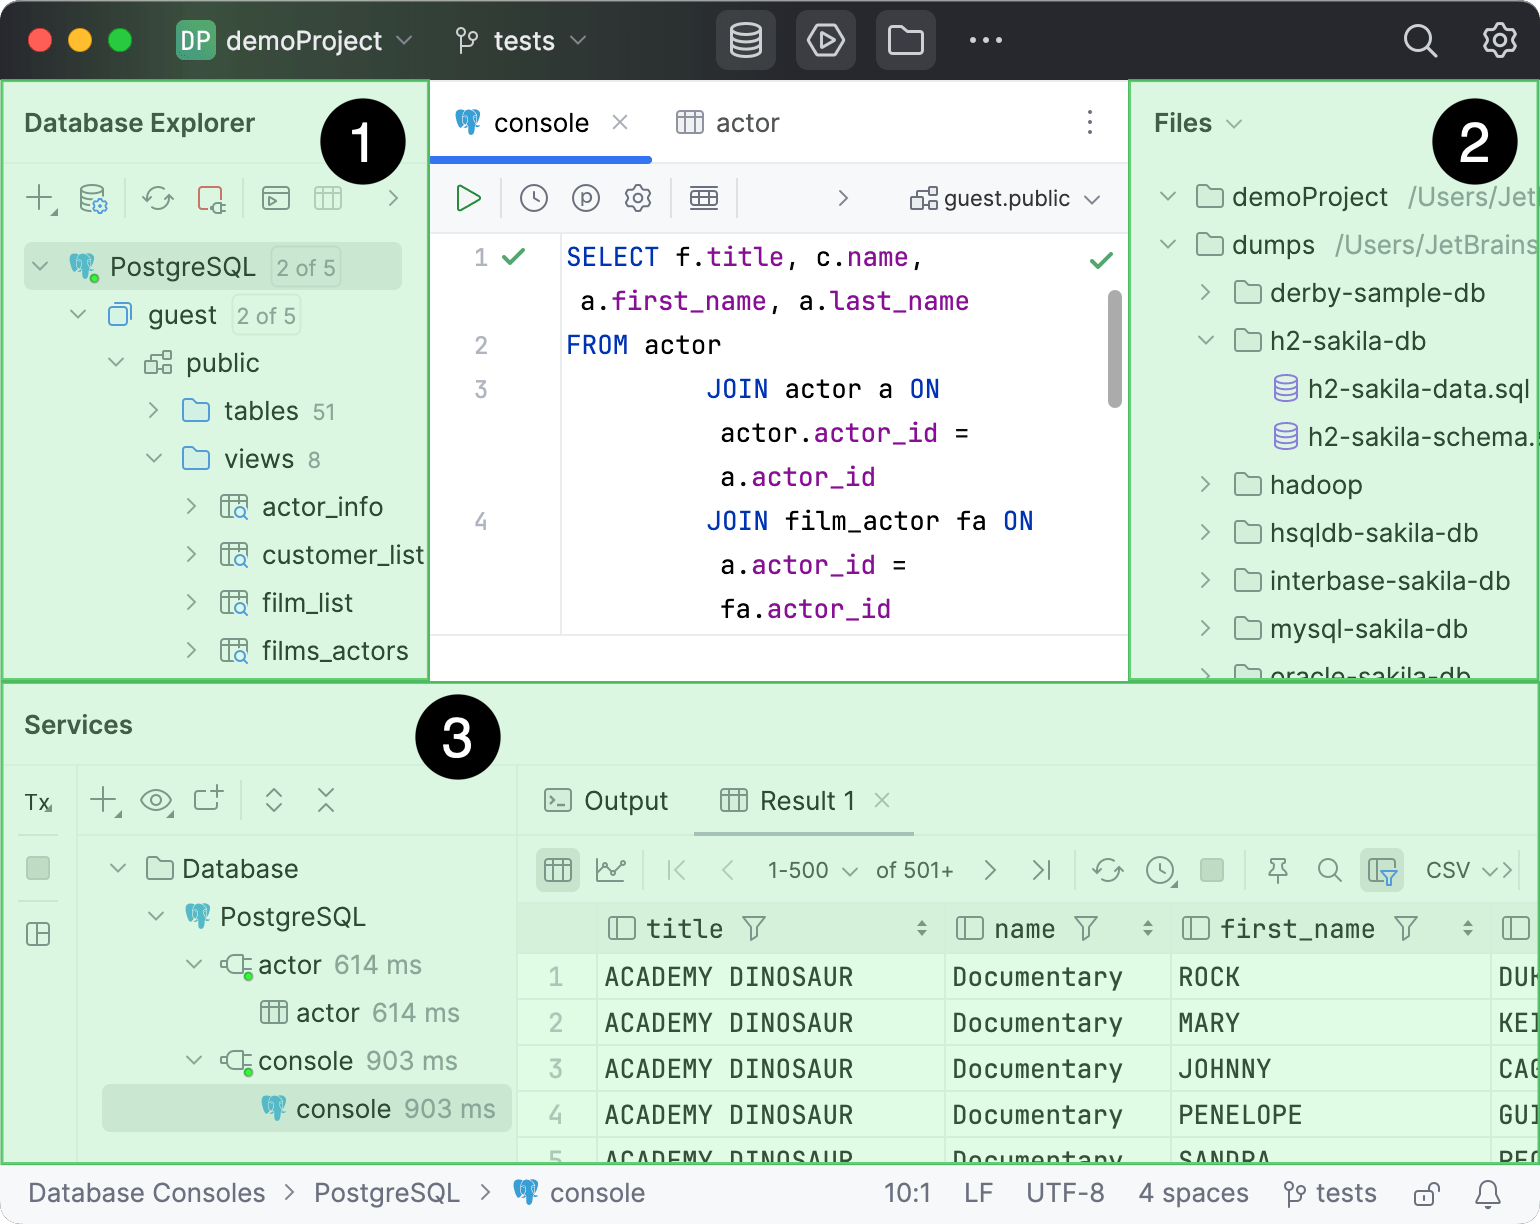Expand the tables folder in Database Explorer

(x=154, y=411)
